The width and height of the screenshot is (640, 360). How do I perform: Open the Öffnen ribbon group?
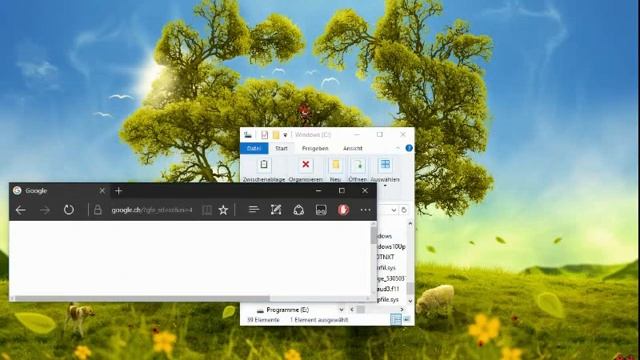coord(358,170)
